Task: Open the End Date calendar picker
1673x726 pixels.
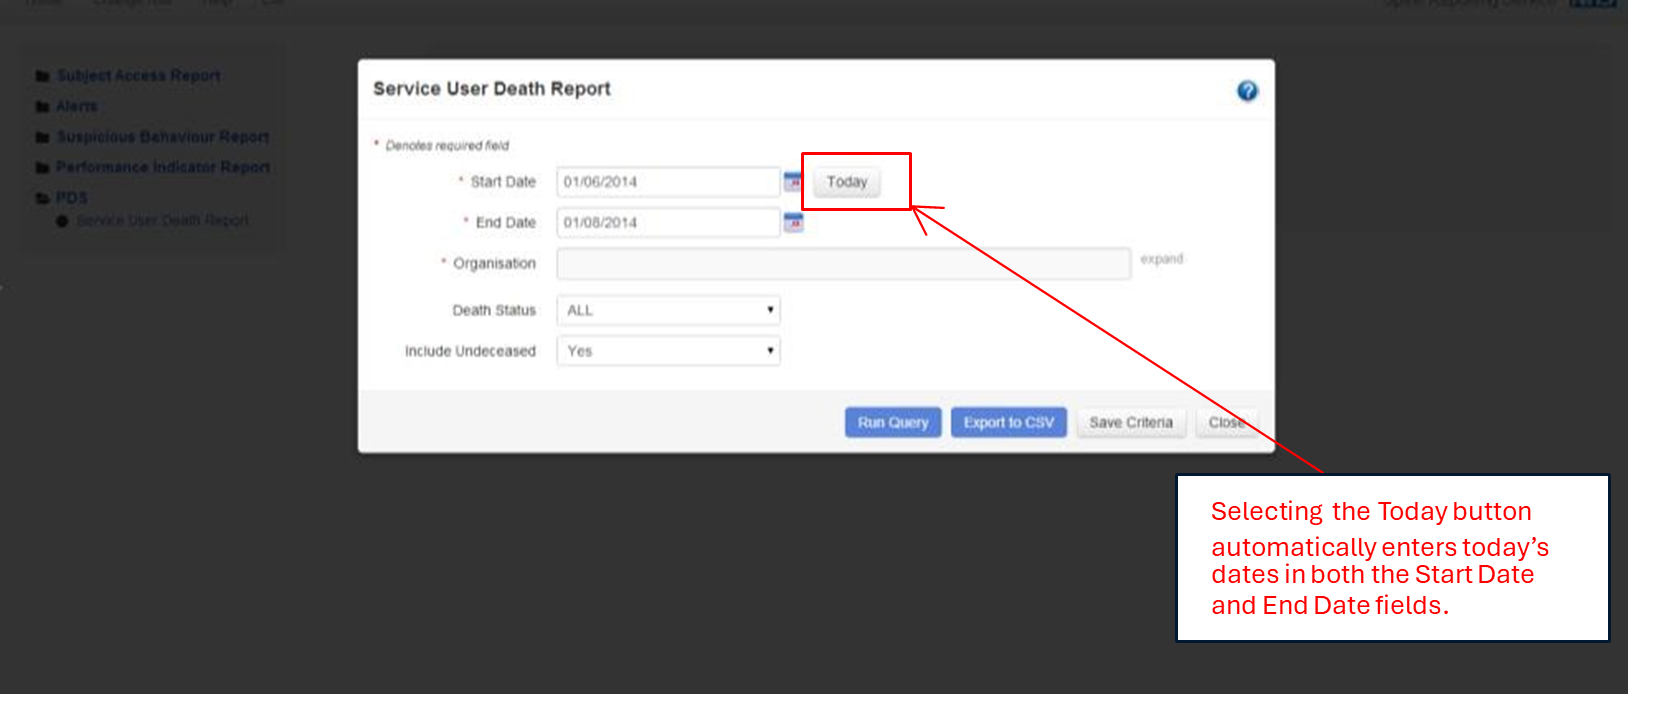Action: (x=793, y=222)
